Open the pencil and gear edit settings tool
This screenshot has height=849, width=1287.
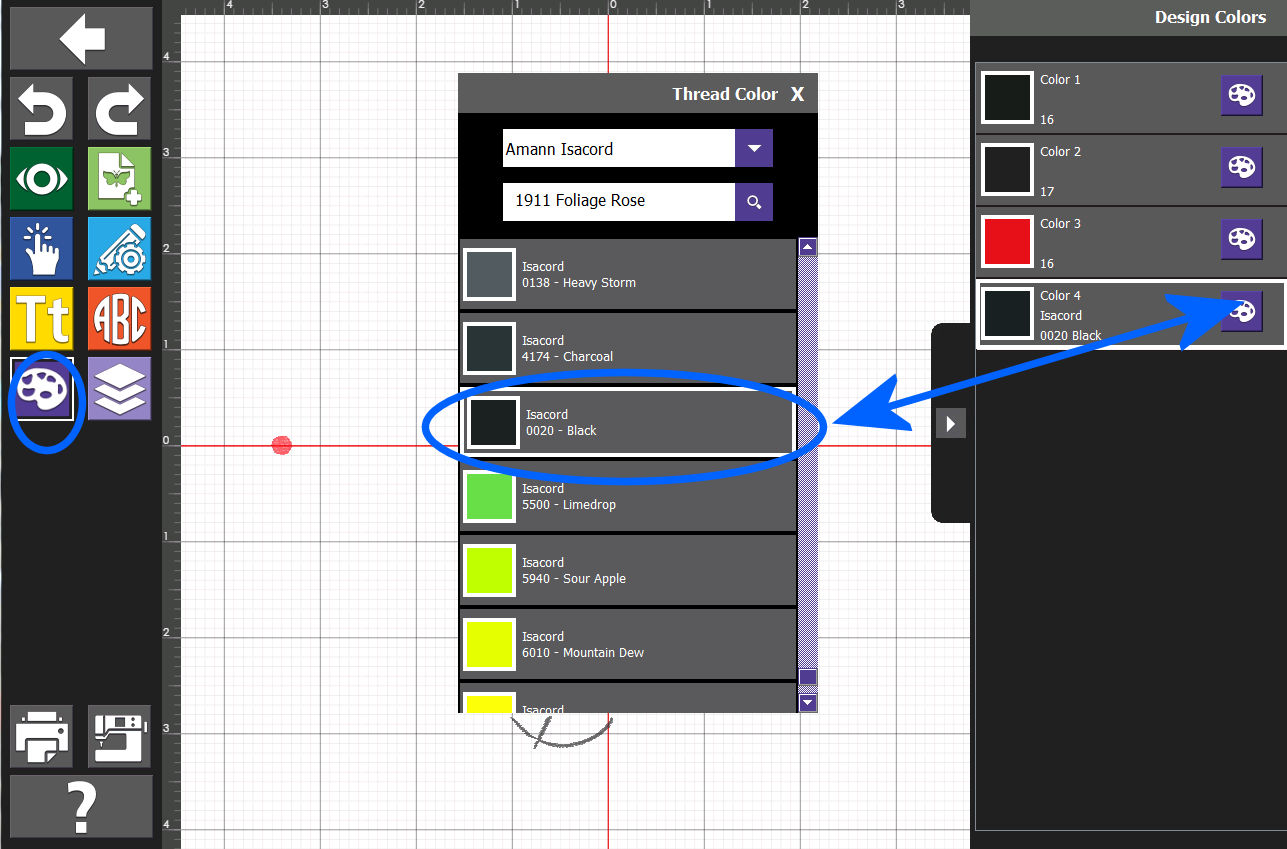(119, 248)
